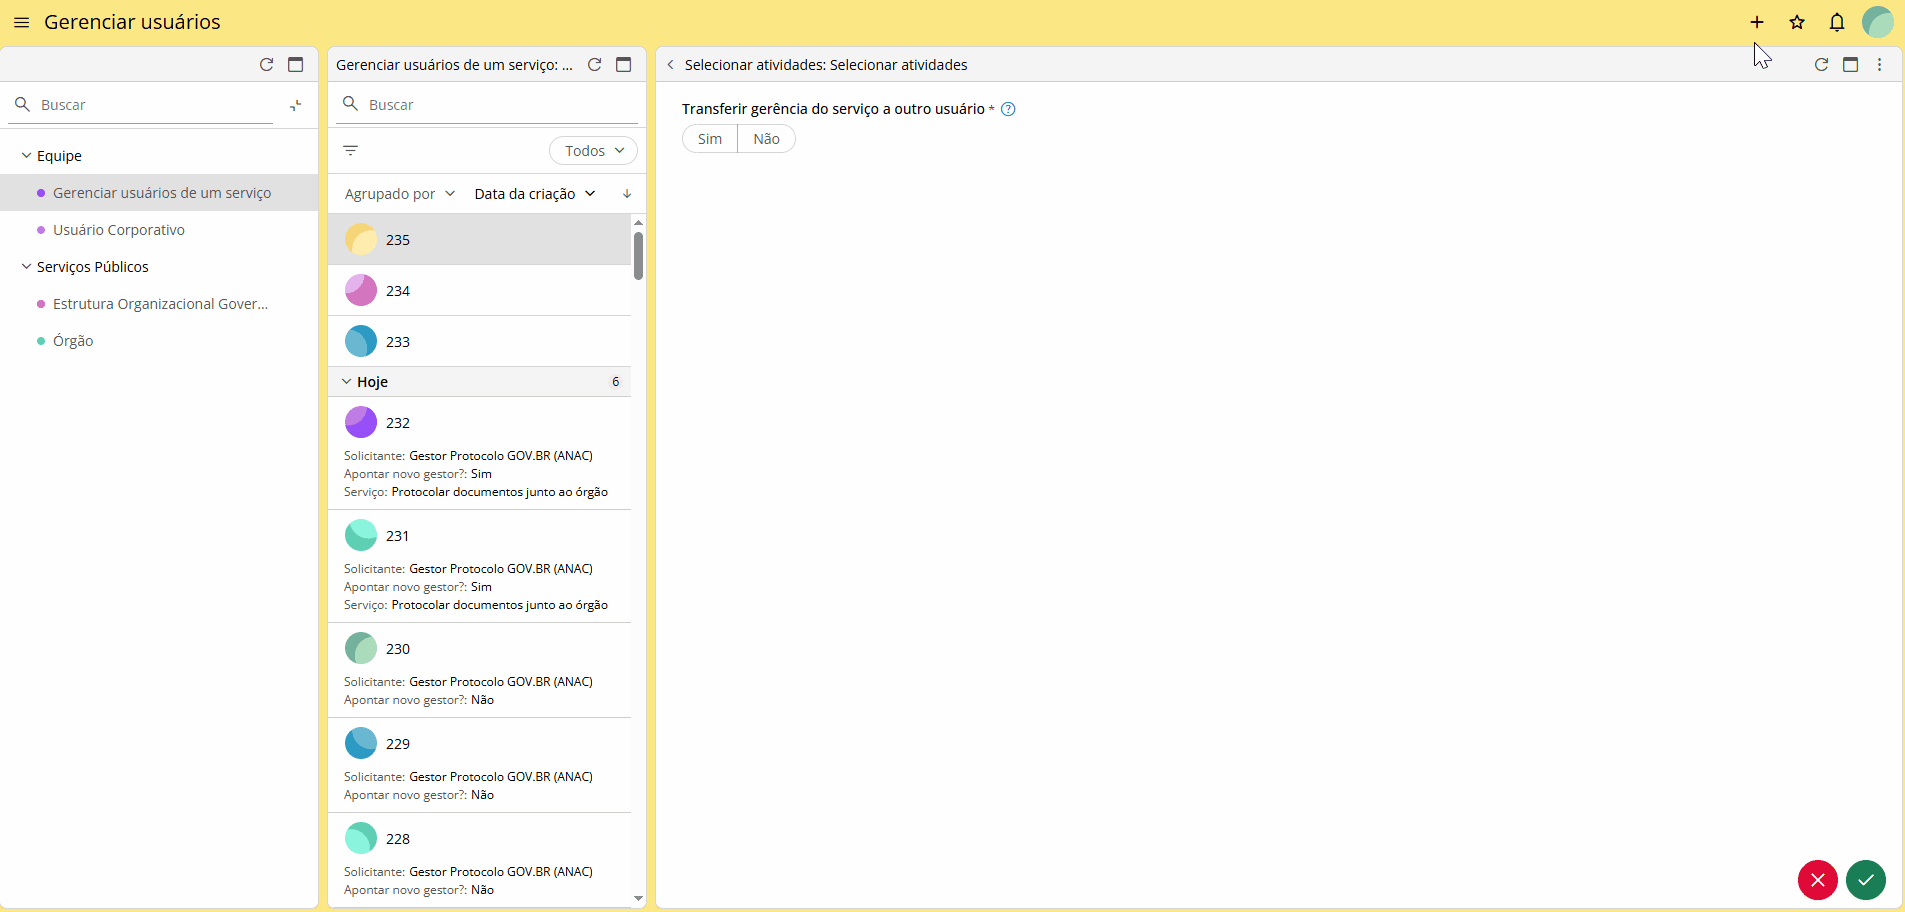Select record 234 in list
Screen dimensions: 1905x912
[480, 291]
